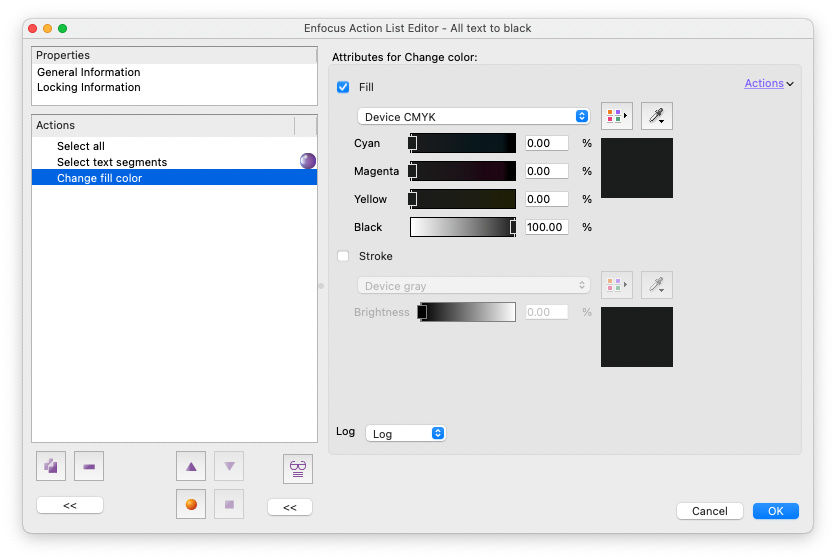Screen dimensions: 836x560
Task: Click the glasses preview icon button
Action: (298, 469)
